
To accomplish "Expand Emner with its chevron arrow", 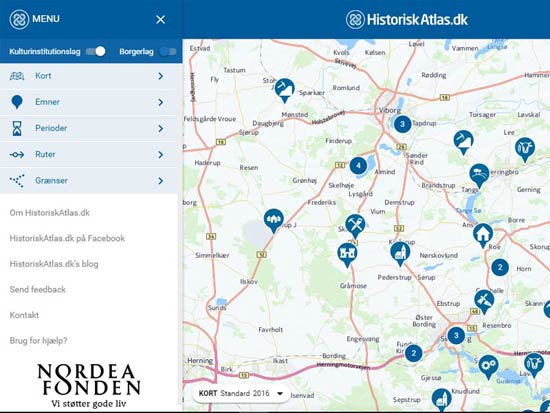I will click(161, 102).
